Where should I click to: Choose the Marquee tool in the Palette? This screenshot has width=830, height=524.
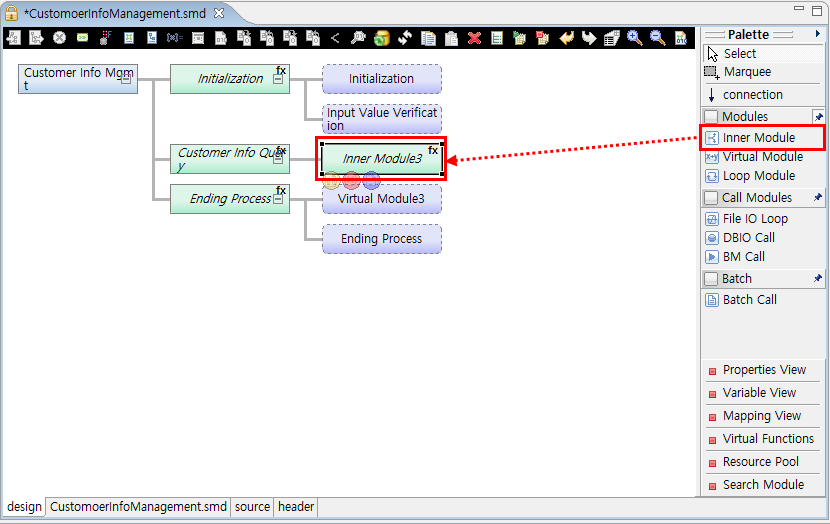(763, 72)
